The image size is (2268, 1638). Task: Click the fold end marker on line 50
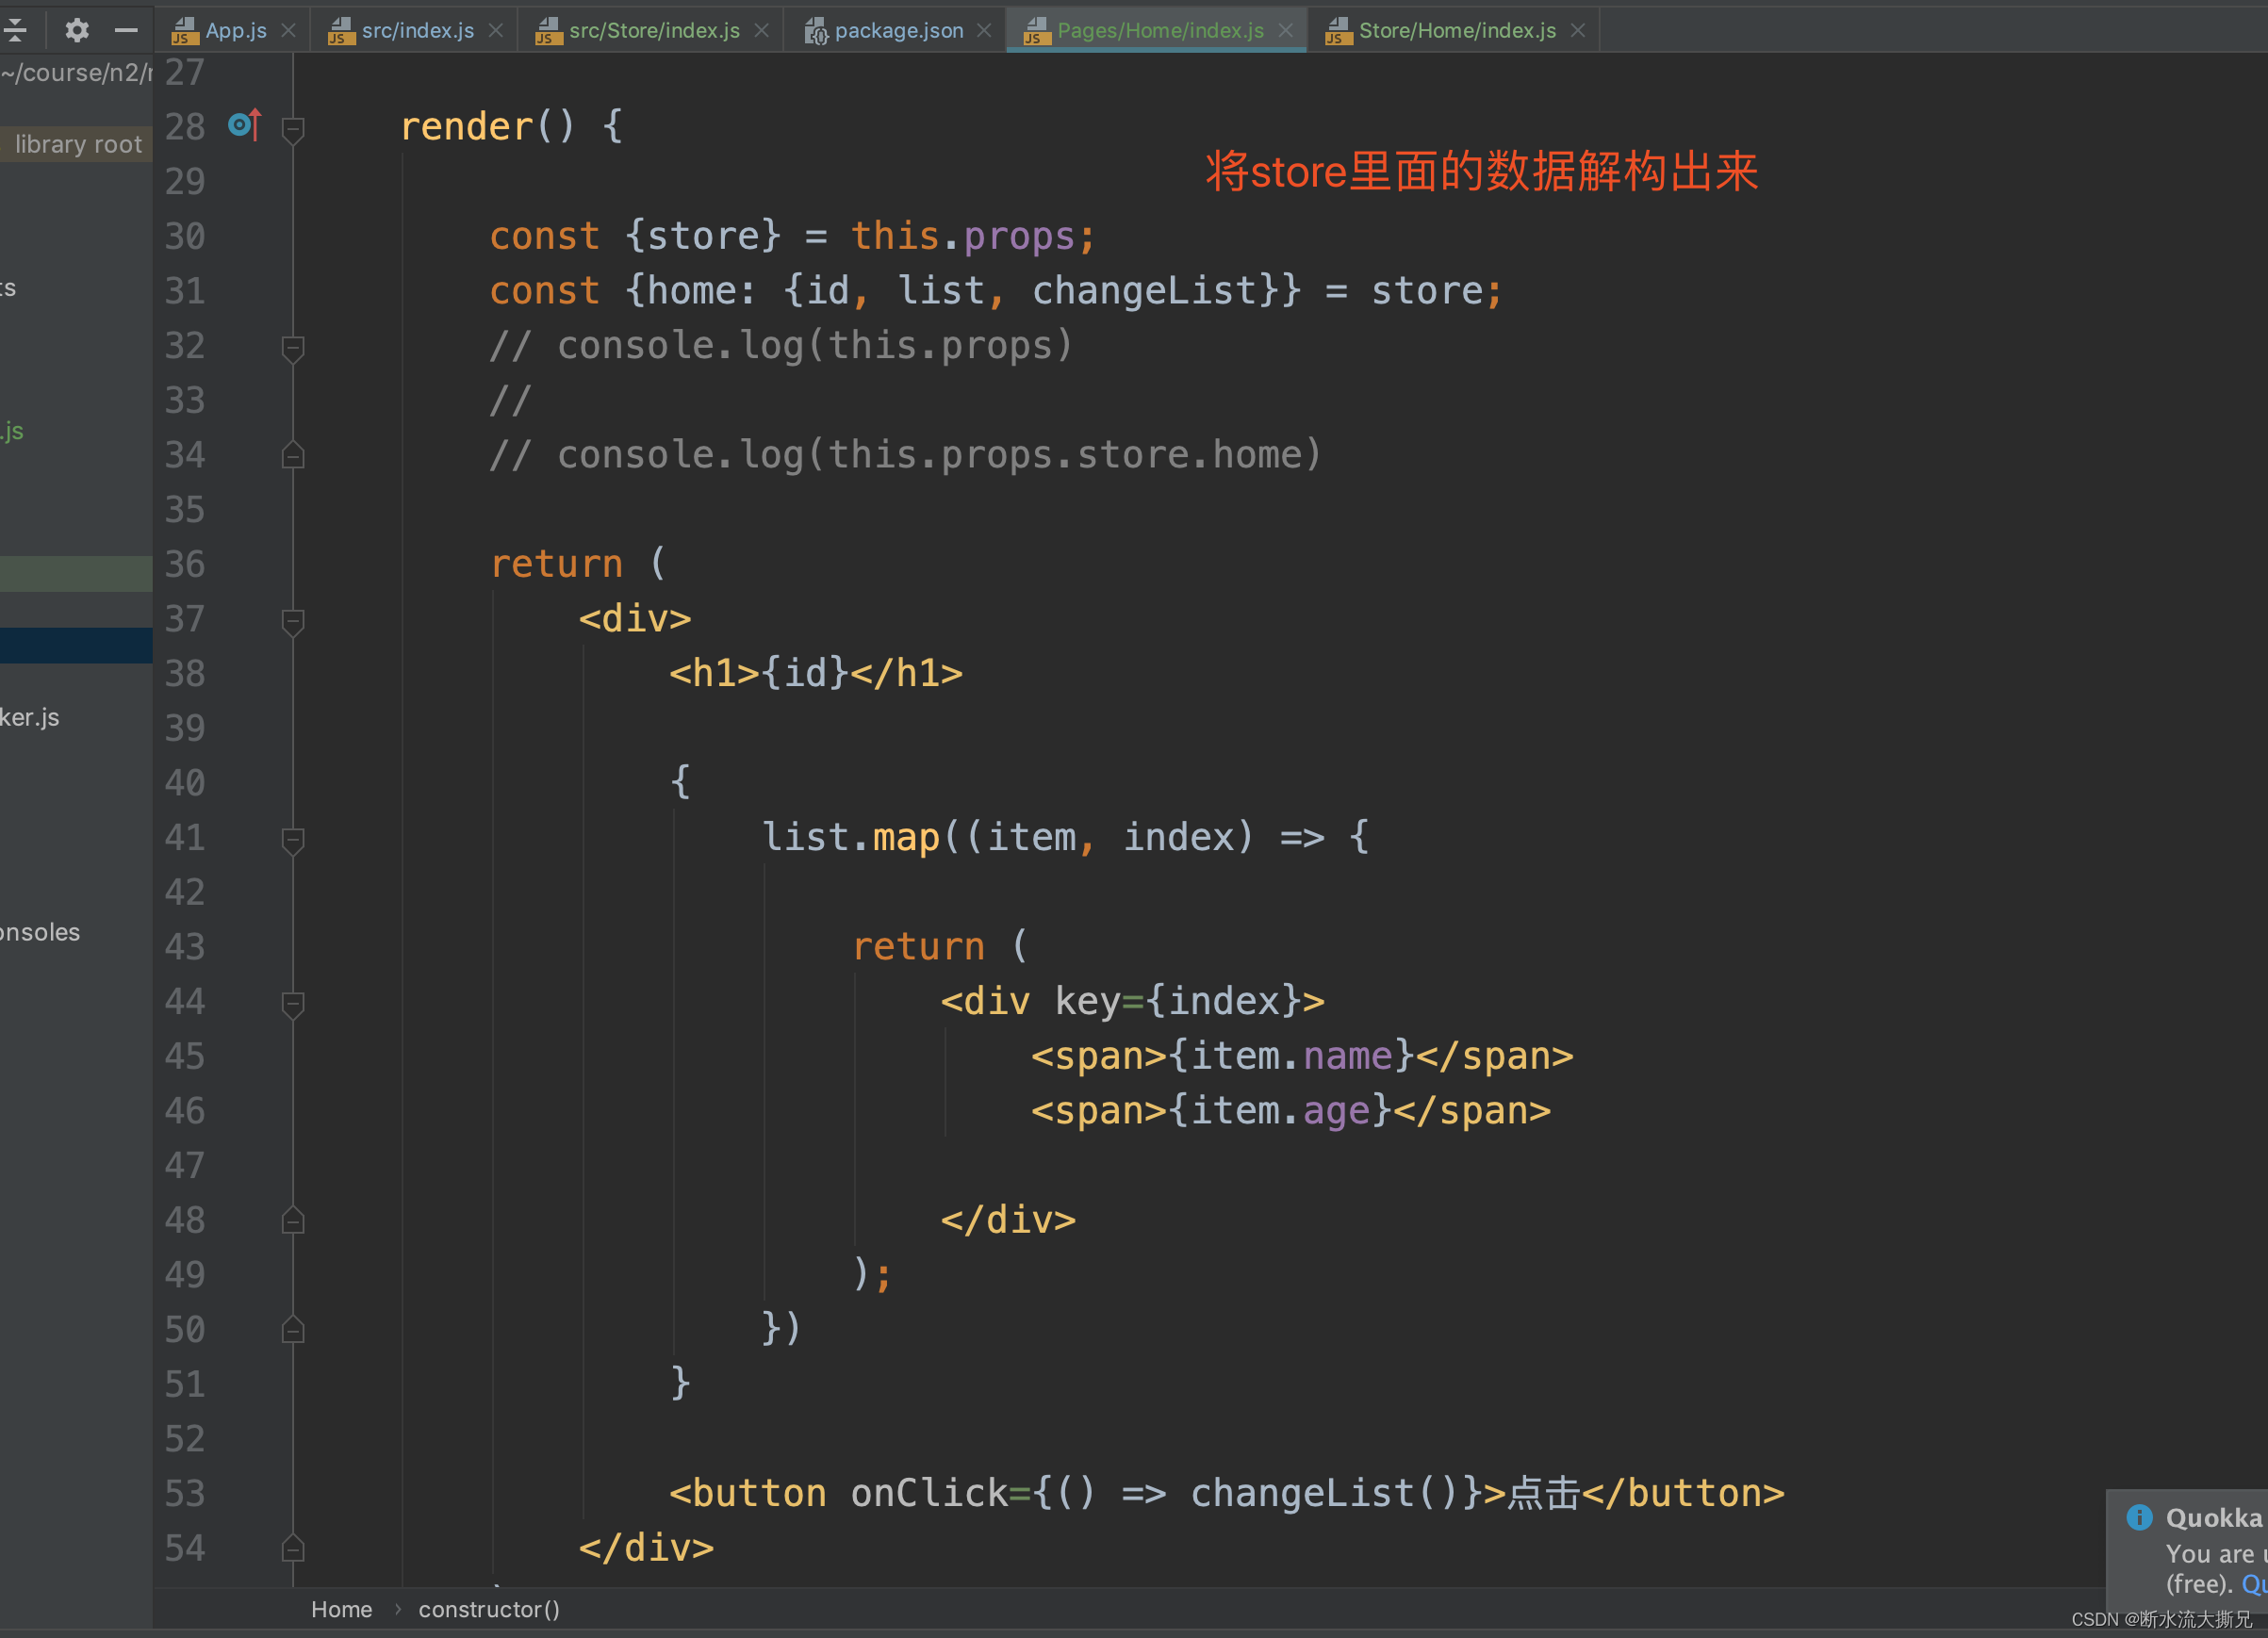293,1329
